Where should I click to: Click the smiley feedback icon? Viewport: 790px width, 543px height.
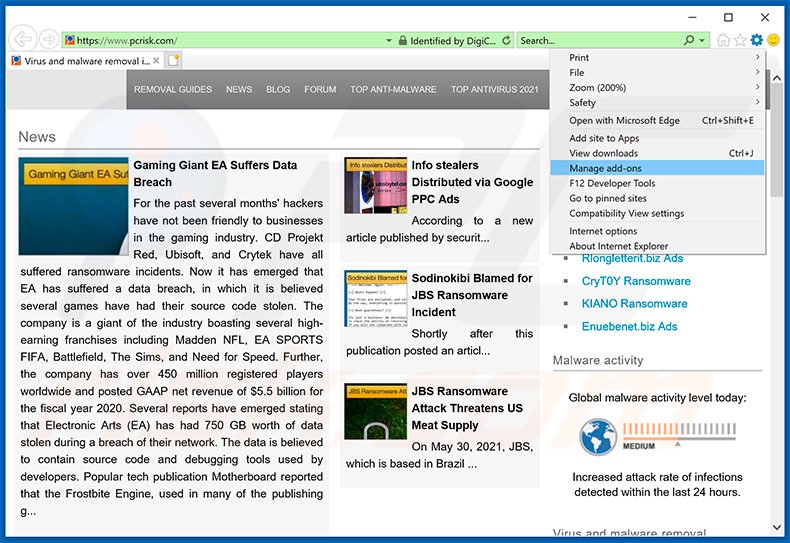[773, 40]
